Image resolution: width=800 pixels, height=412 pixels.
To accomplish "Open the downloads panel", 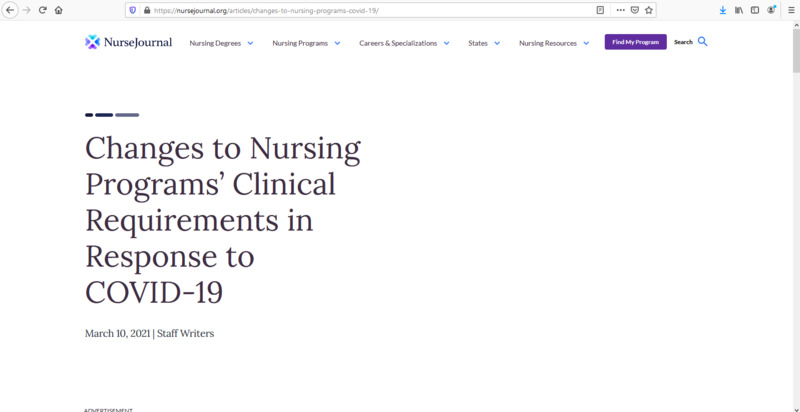I will (723, 10).
